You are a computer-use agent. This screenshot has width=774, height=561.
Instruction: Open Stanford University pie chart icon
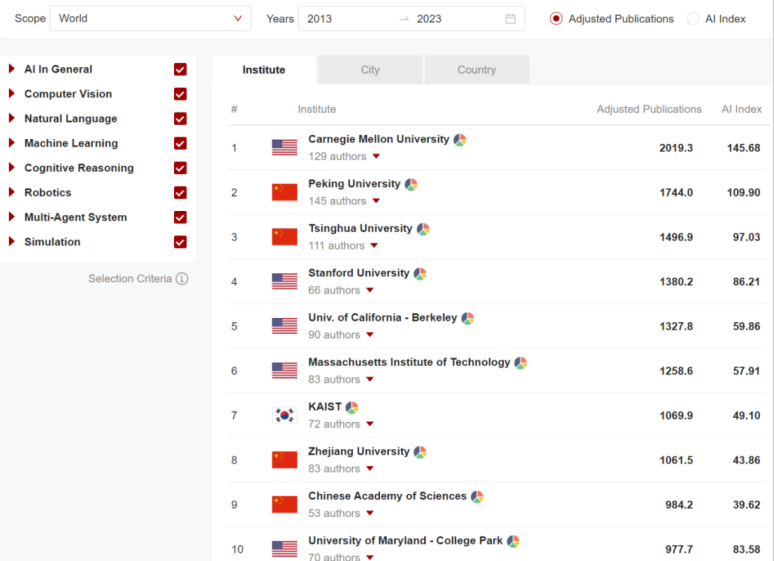point(420,274)
